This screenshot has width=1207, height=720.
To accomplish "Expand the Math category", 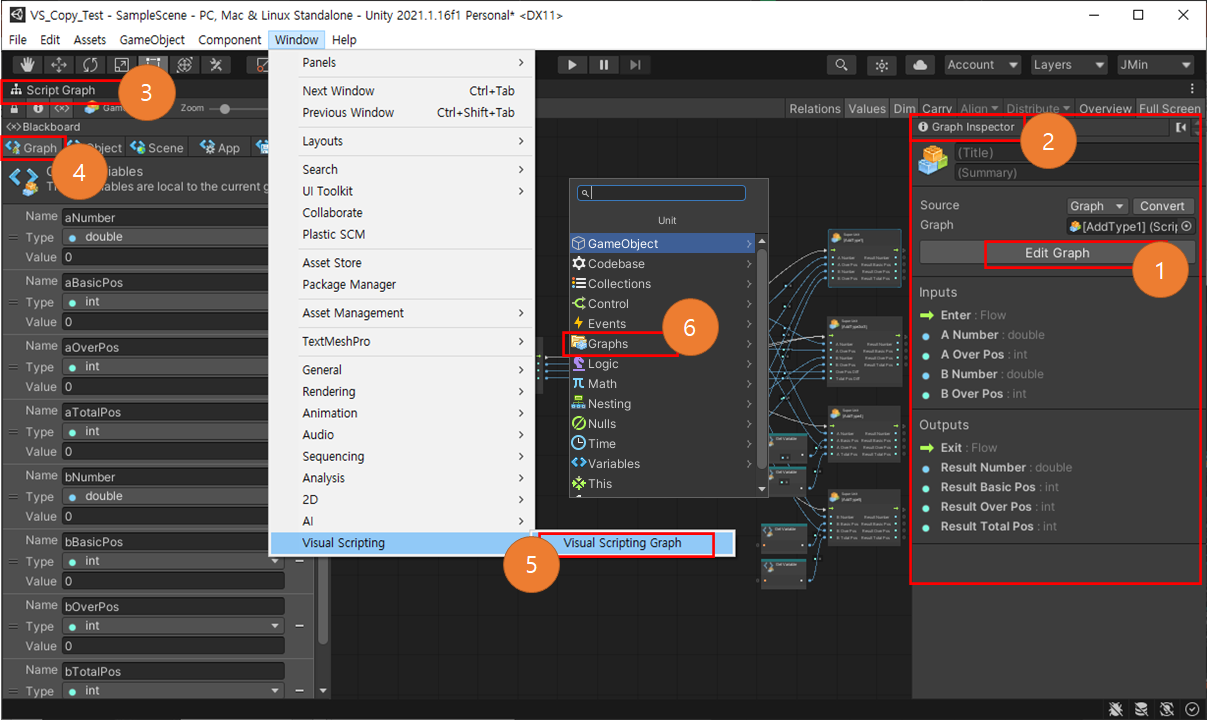I will [662, 384].
